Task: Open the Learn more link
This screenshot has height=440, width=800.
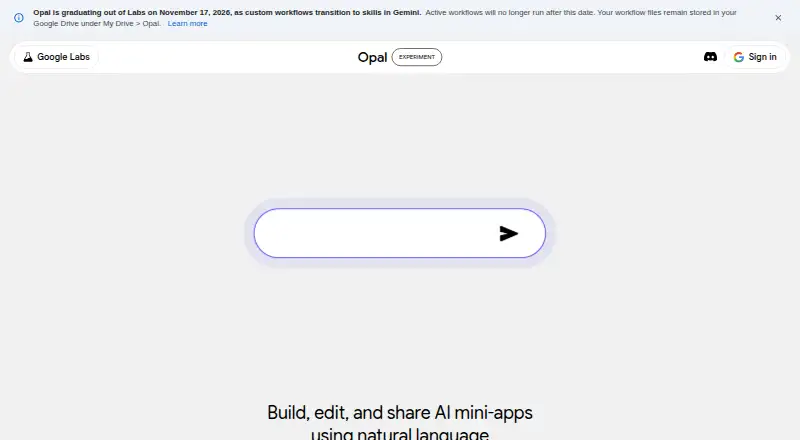Action: 187,23
